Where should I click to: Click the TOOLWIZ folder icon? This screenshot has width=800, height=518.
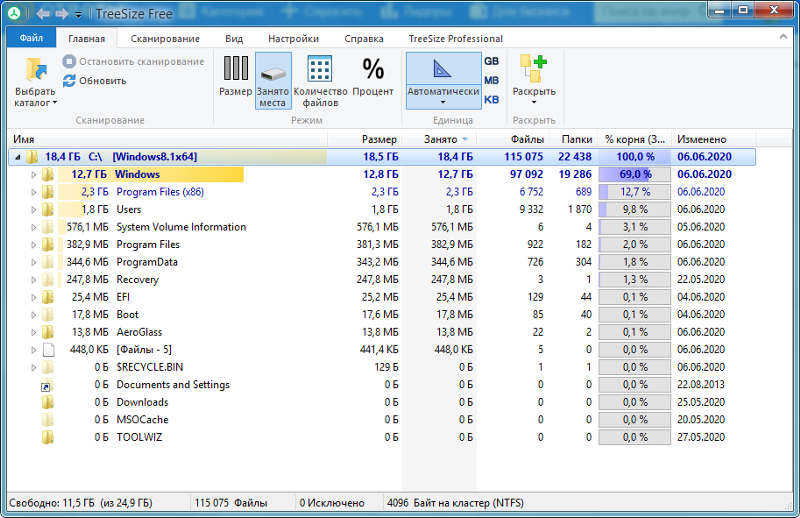[47, 437]
